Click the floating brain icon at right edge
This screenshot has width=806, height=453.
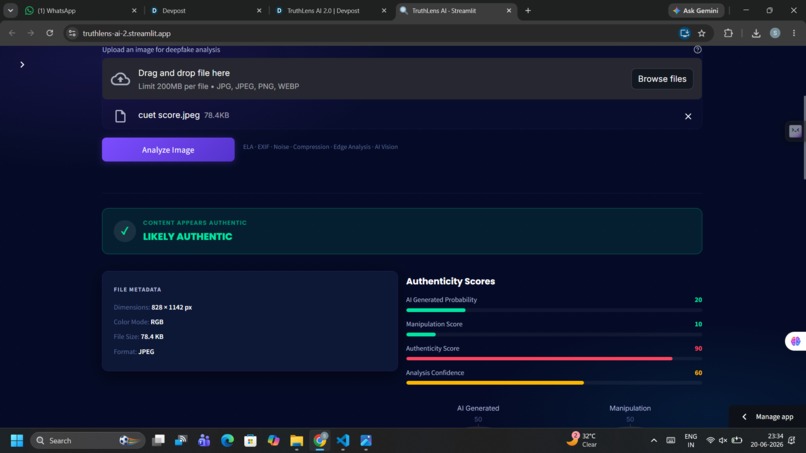pos(796,341)
